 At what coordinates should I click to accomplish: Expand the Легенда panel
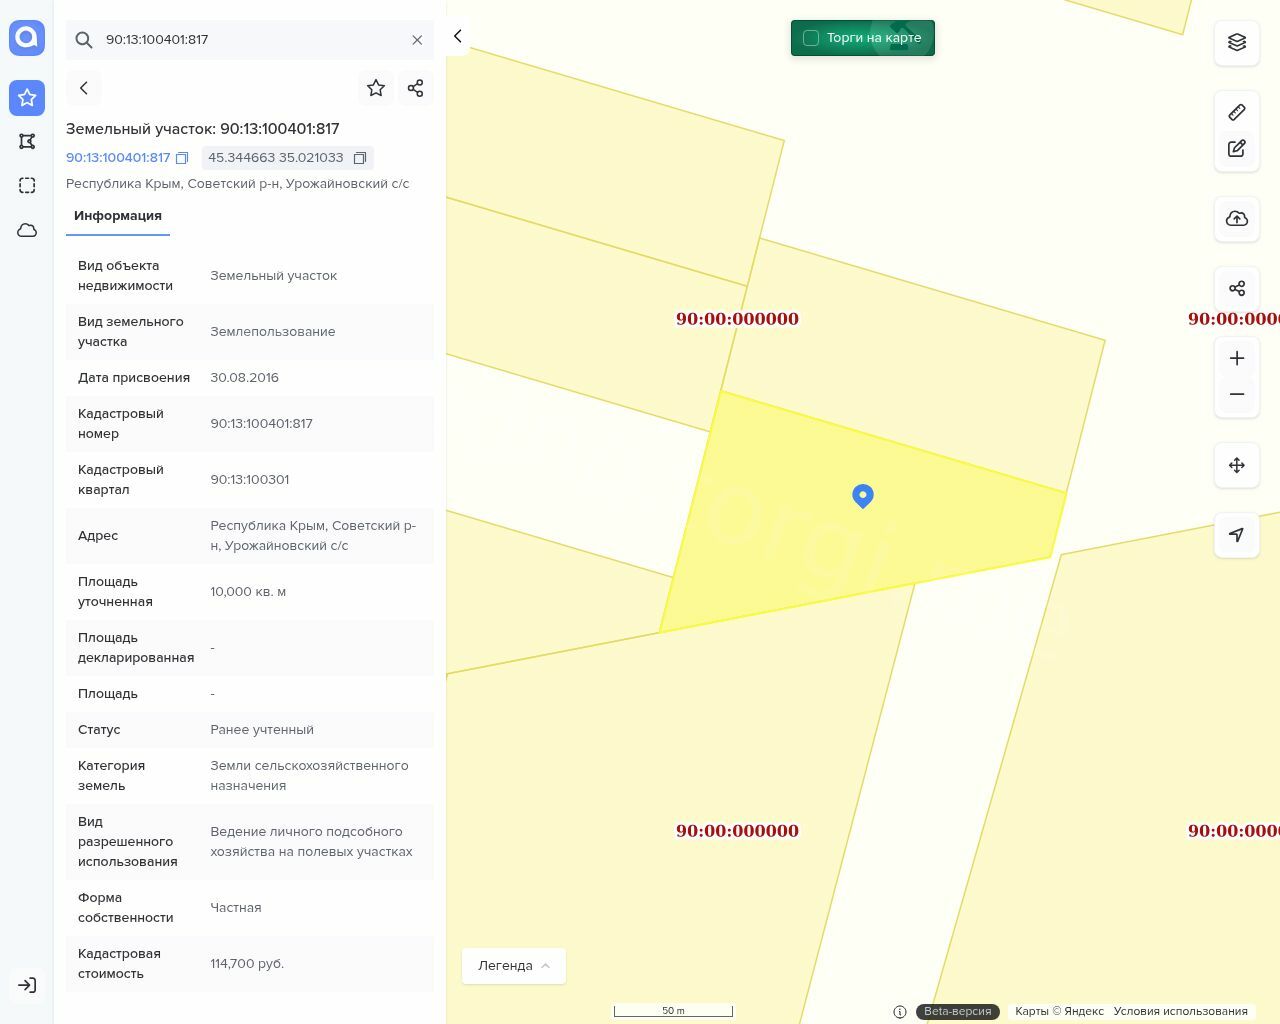pyautogui.click(x=514, y=966)
